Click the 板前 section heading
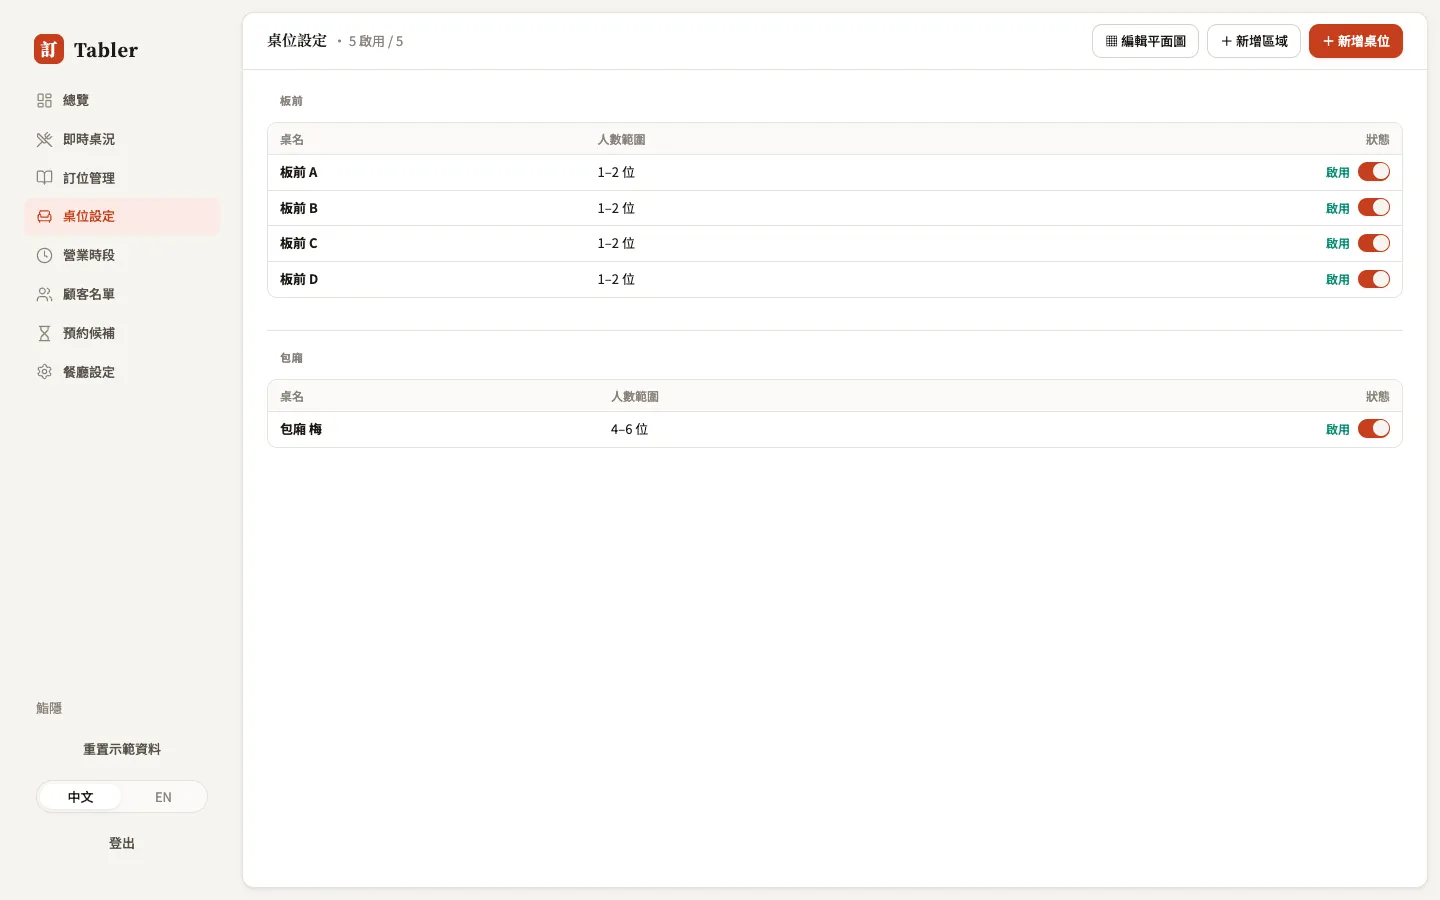 (x=291, y=101)
